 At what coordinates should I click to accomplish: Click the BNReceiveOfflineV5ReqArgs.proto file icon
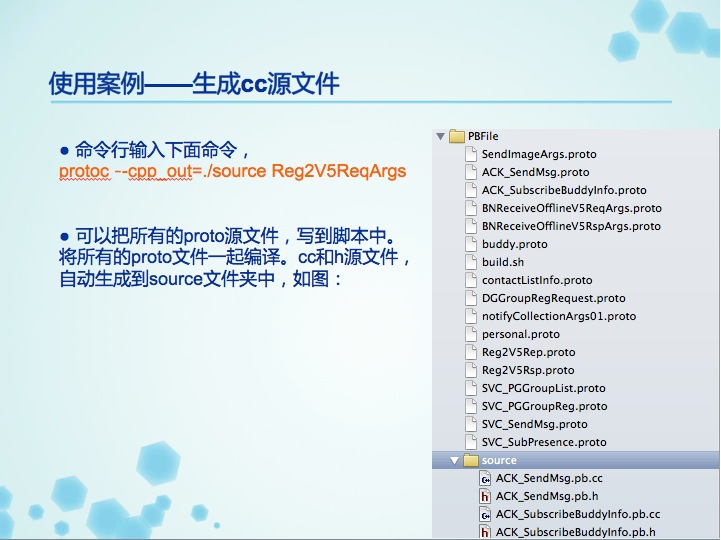tap(471, 208)
